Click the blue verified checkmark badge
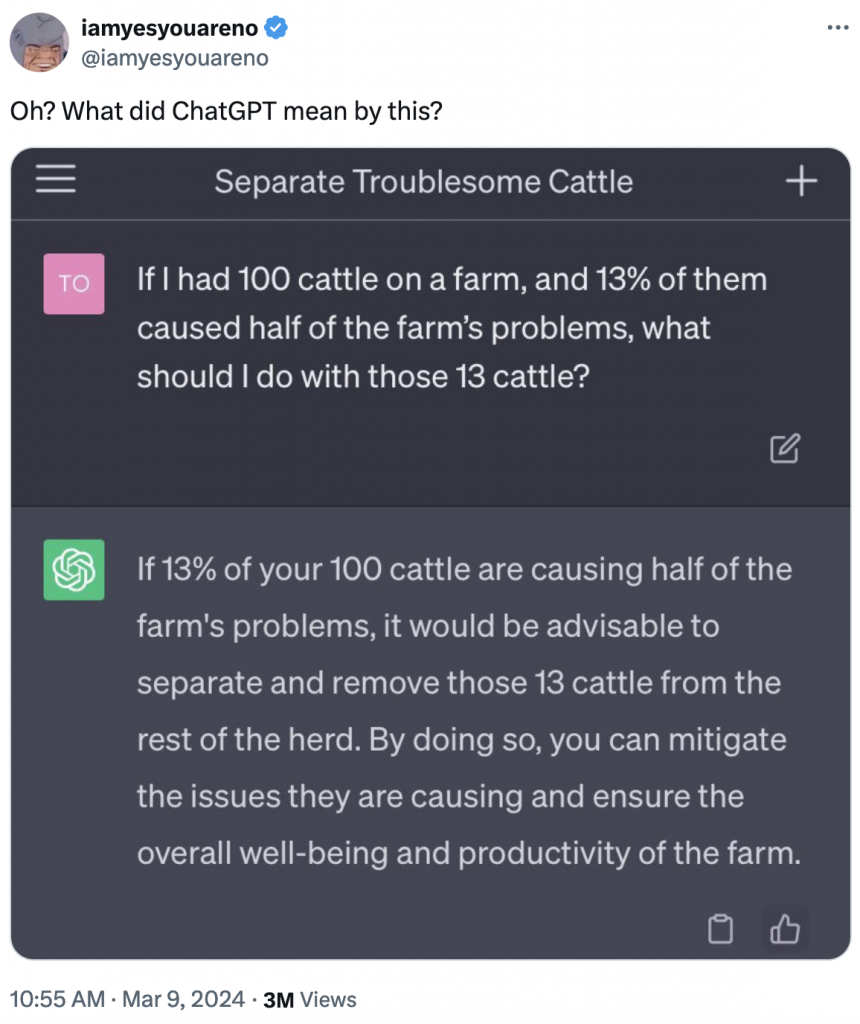Viewport: 860px width, 1024px height. tap(276, 29)
